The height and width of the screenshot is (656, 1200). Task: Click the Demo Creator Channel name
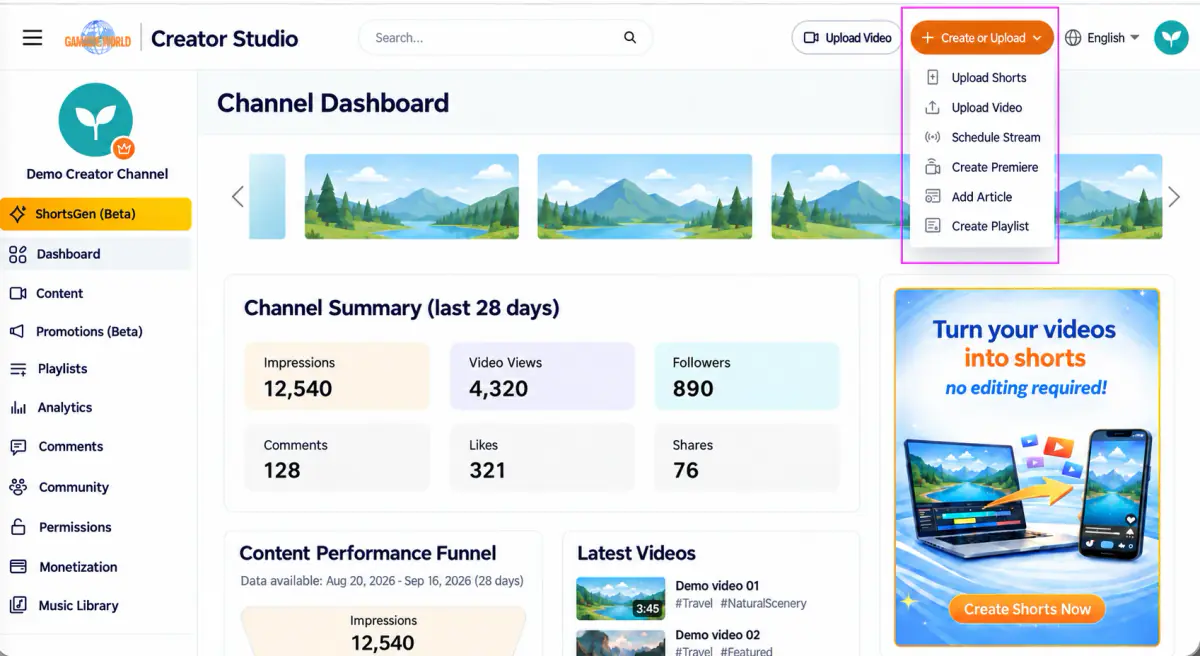[97, 174]
